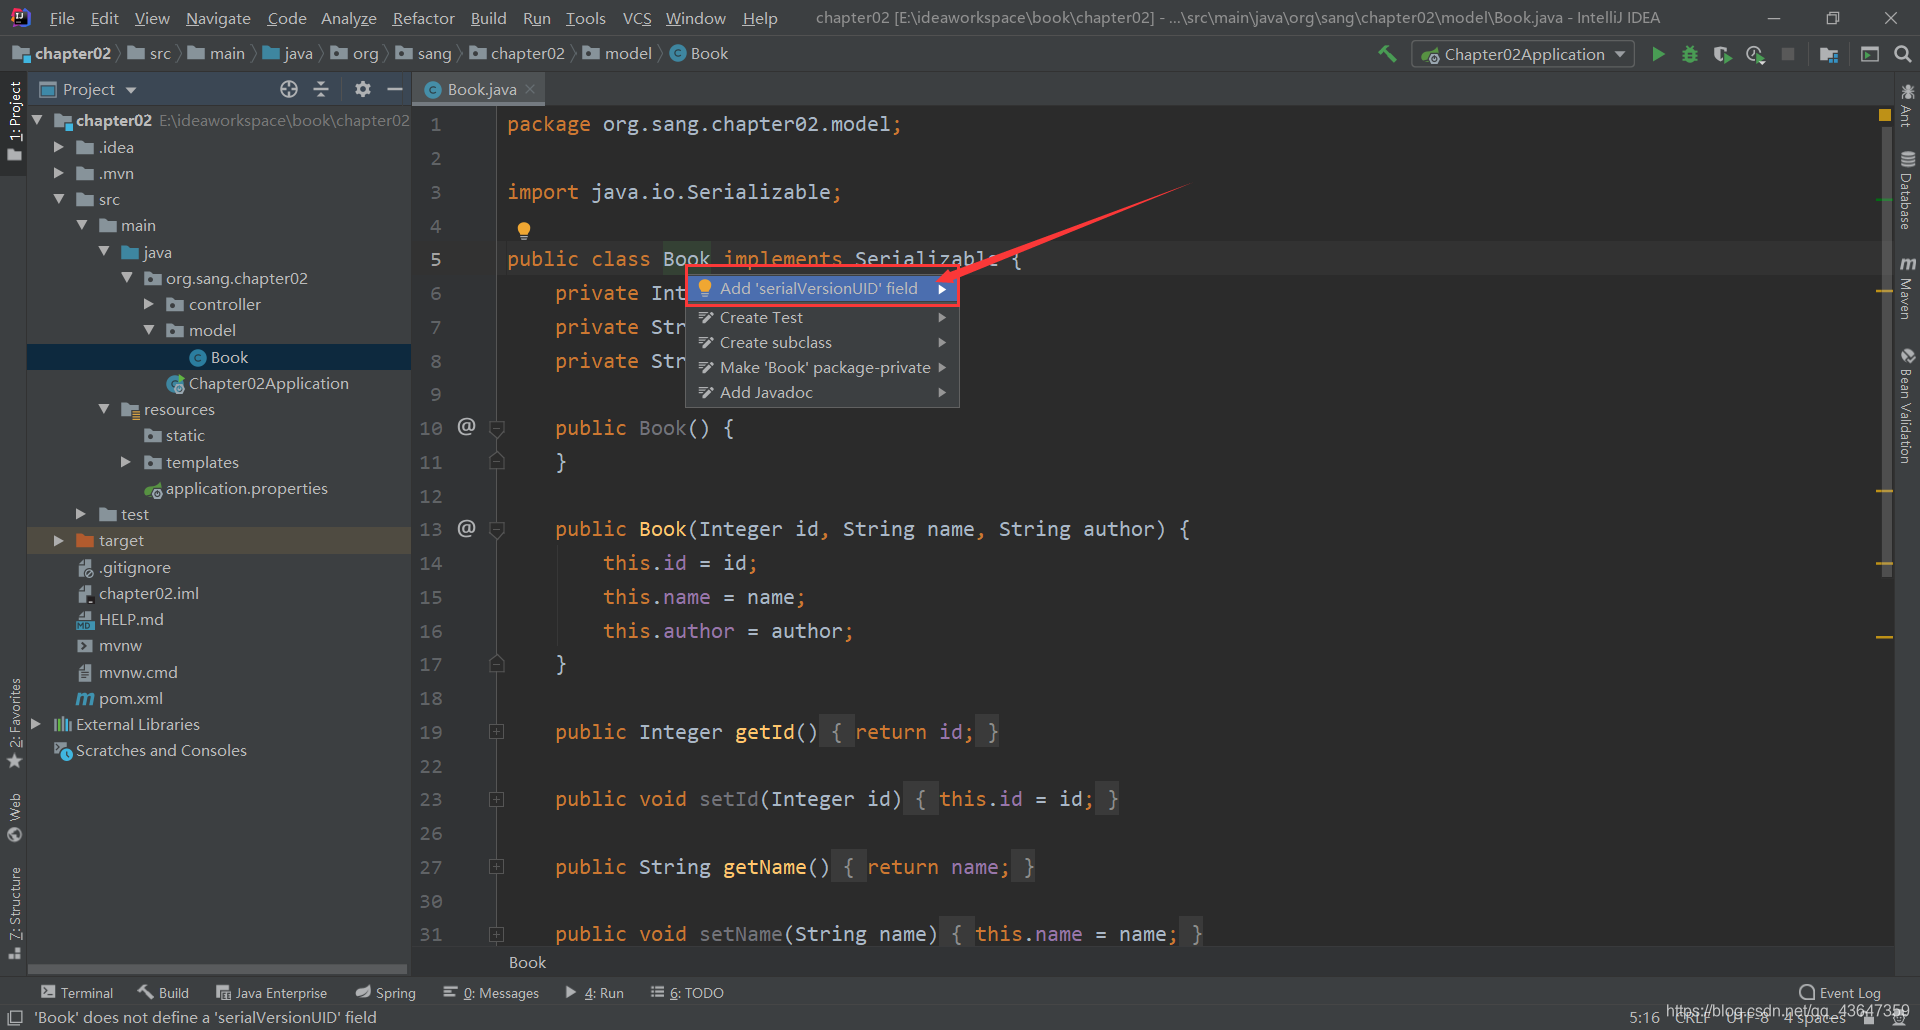Open the Favorites side tab
Image resolution: width=1920 pixels, height=1030 pixels.
14,723
